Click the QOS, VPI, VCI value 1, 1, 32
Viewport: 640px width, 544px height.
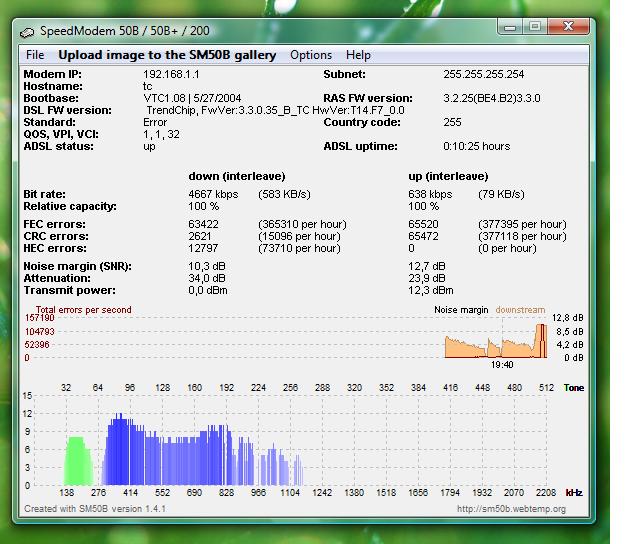tap(162, 134)
